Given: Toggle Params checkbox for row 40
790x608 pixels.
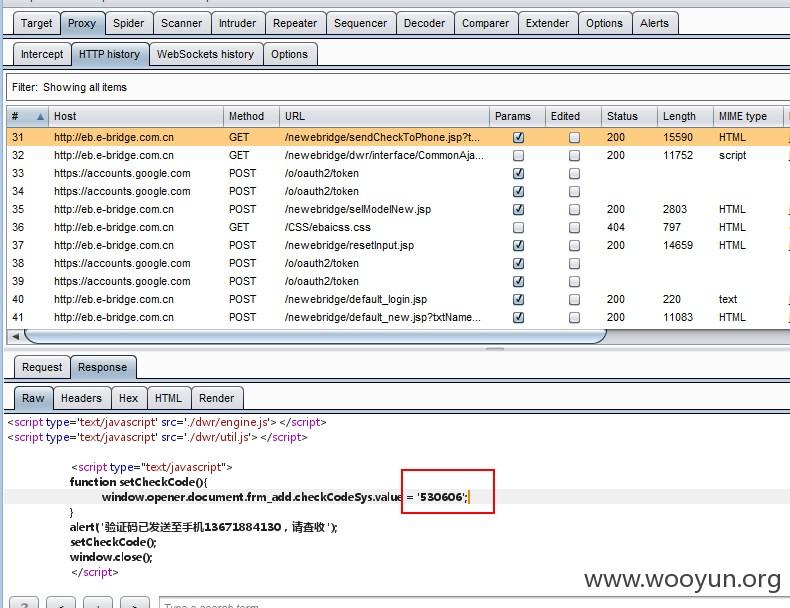Looking at the screenshot, I should coord(518,299).
